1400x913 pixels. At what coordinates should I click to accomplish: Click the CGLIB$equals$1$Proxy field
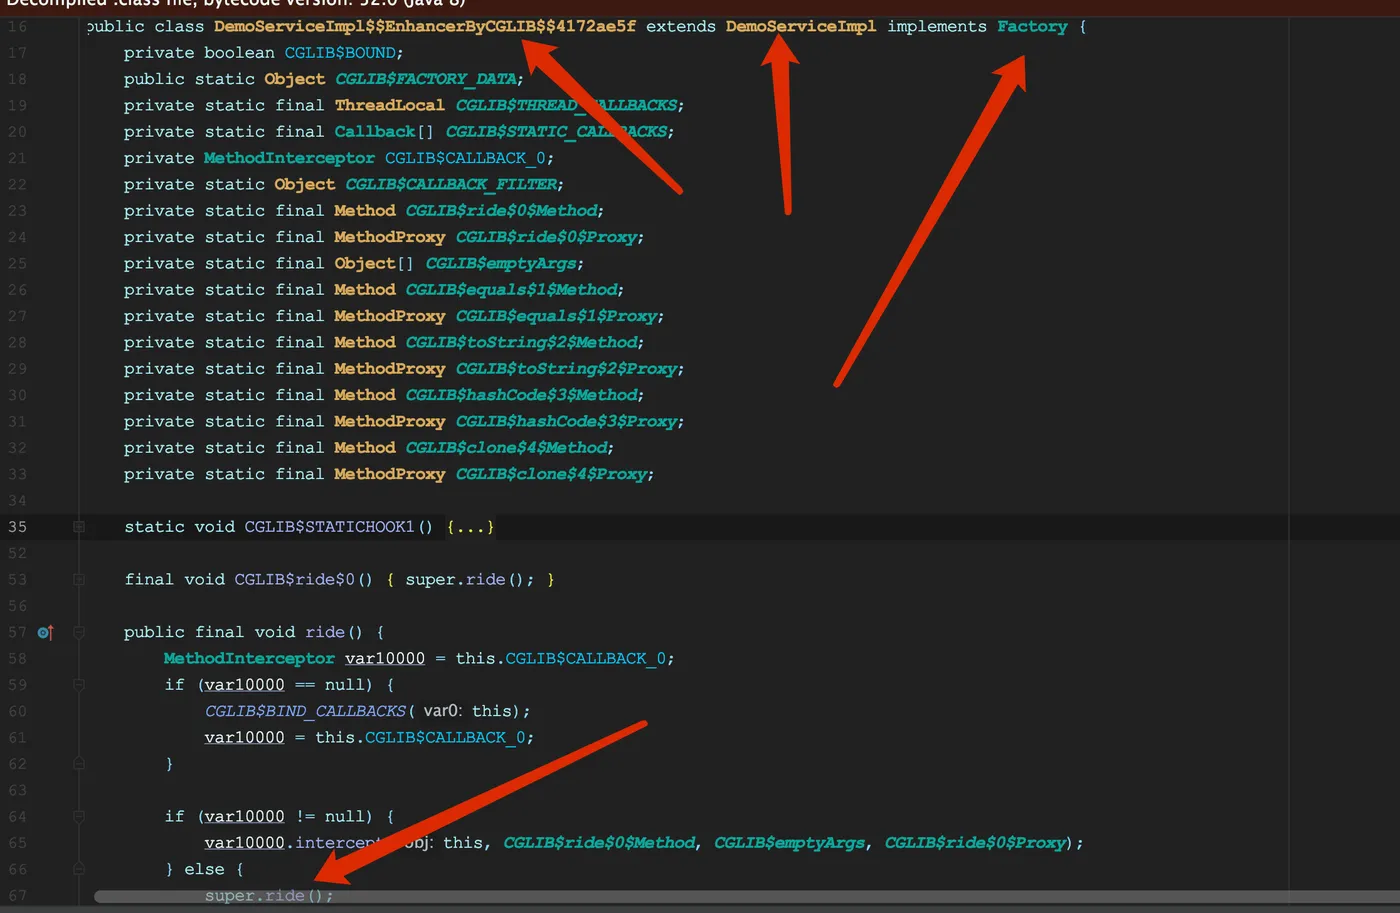557,316
